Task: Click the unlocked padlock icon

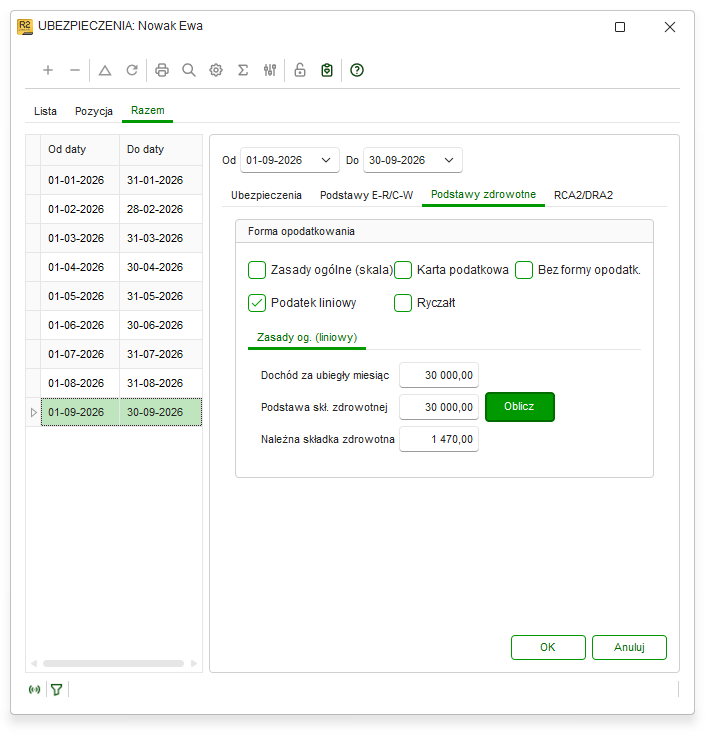Action: click(300, 70)
